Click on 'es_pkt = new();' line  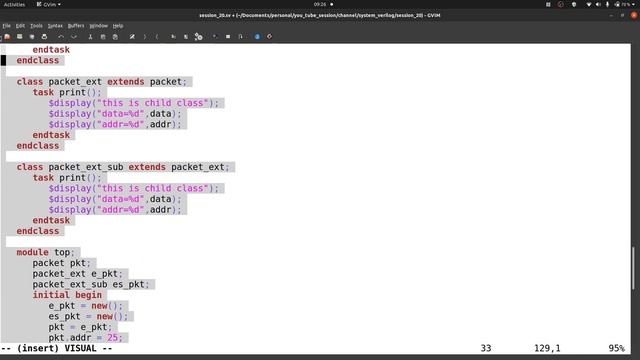pyautogui.click(x=88, y=316)
